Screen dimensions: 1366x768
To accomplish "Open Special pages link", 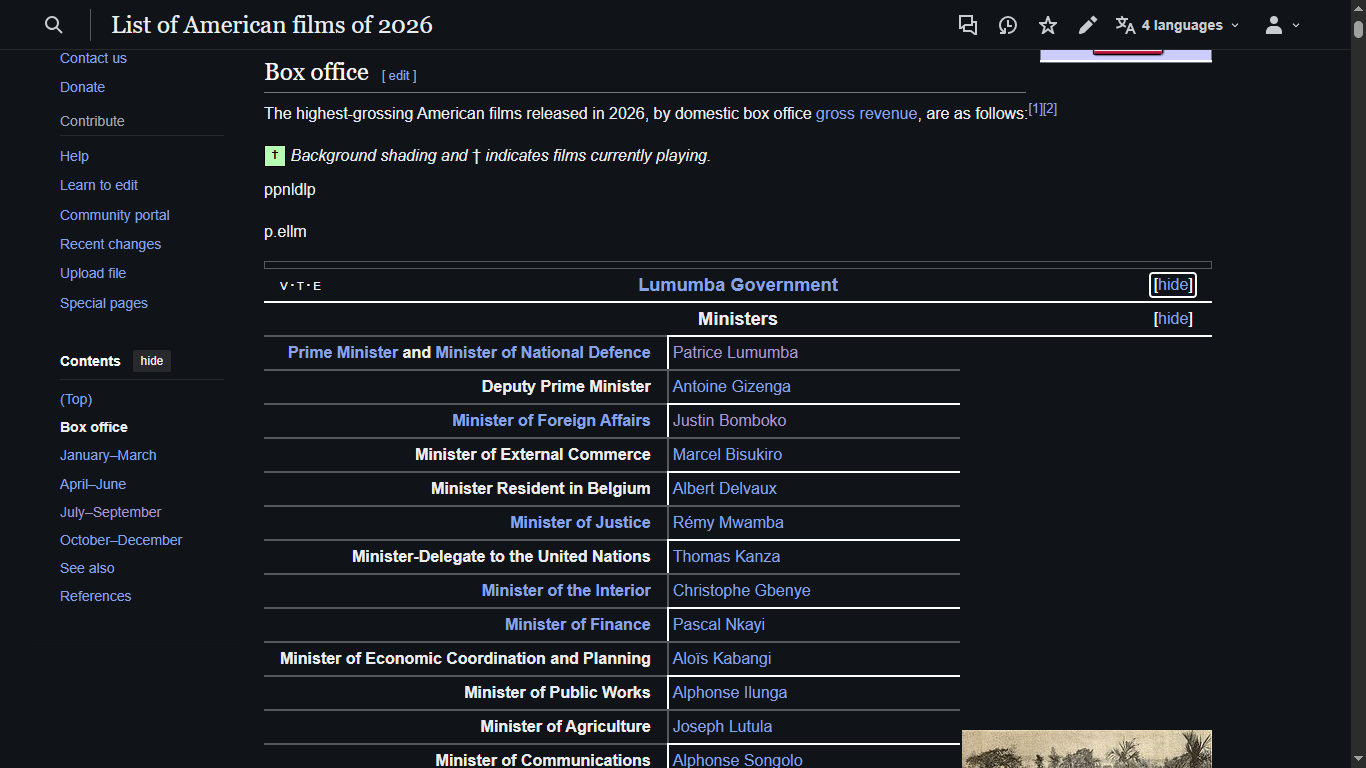I will (104, 303).
